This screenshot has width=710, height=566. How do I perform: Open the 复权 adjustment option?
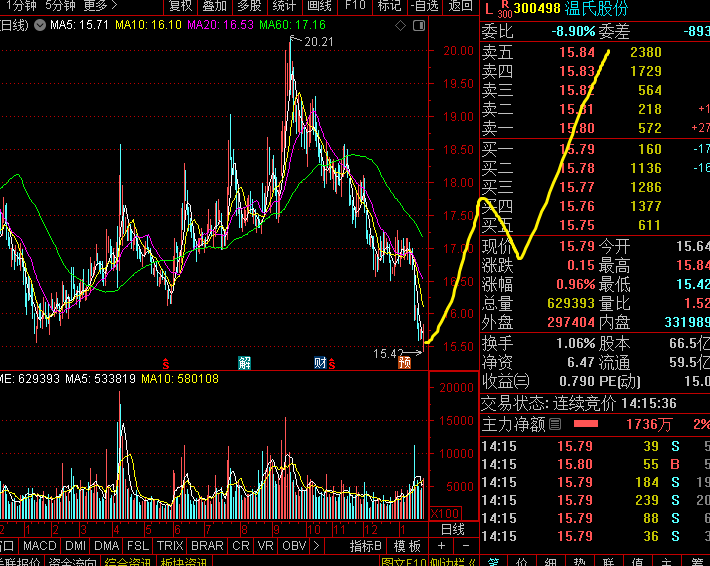(180, 6)
